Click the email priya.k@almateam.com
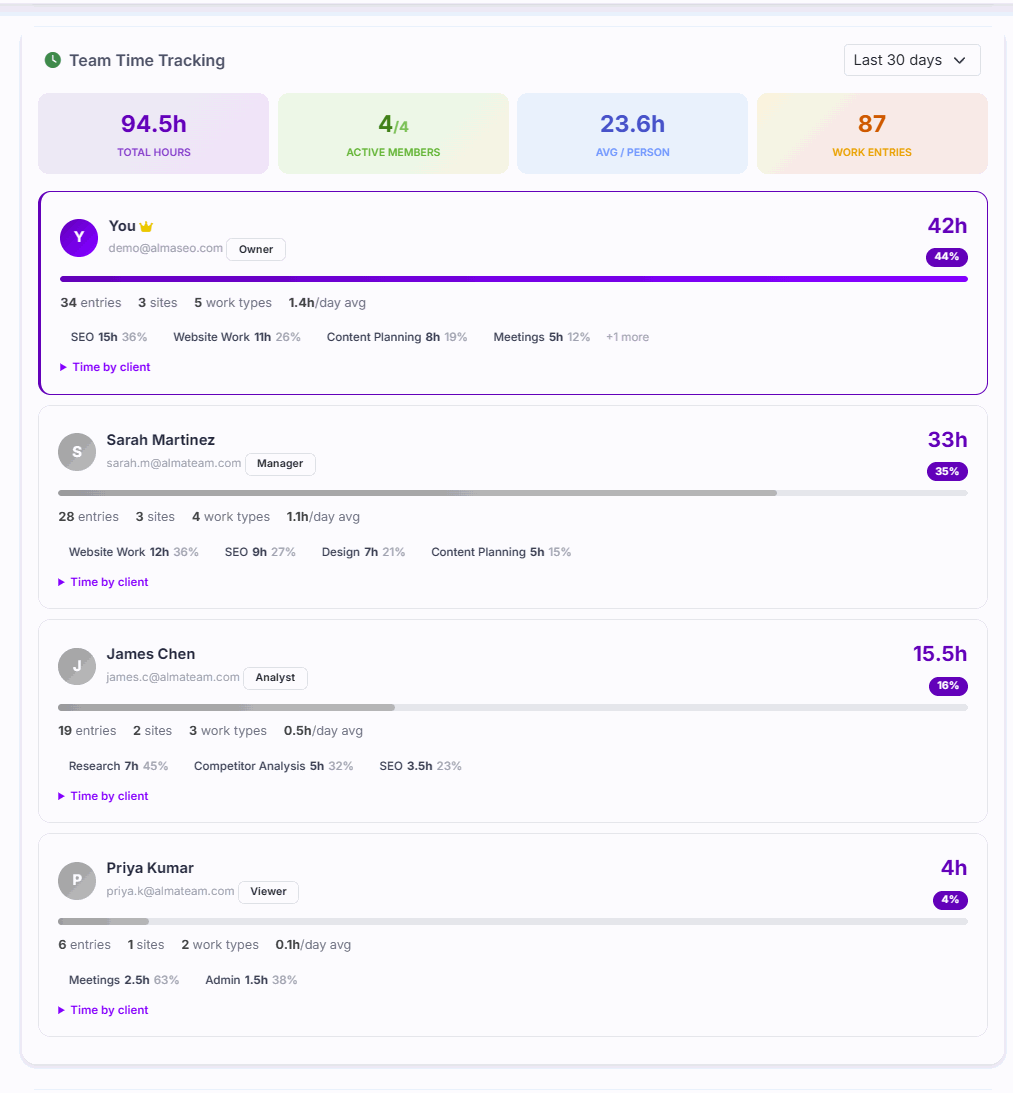This screenshot has width=1013, height=1093. (170, 891)
